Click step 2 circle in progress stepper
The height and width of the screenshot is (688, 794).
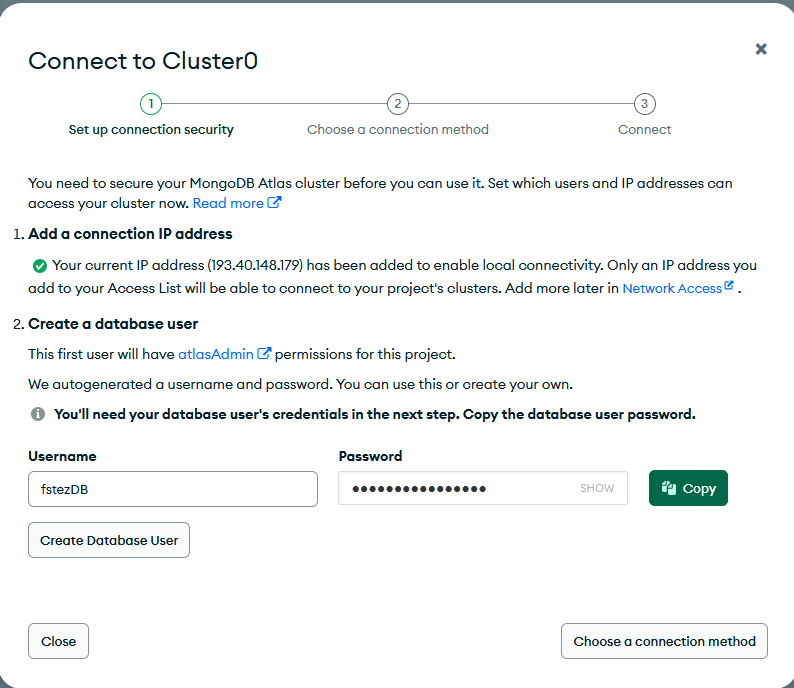(x=398, y=104)
